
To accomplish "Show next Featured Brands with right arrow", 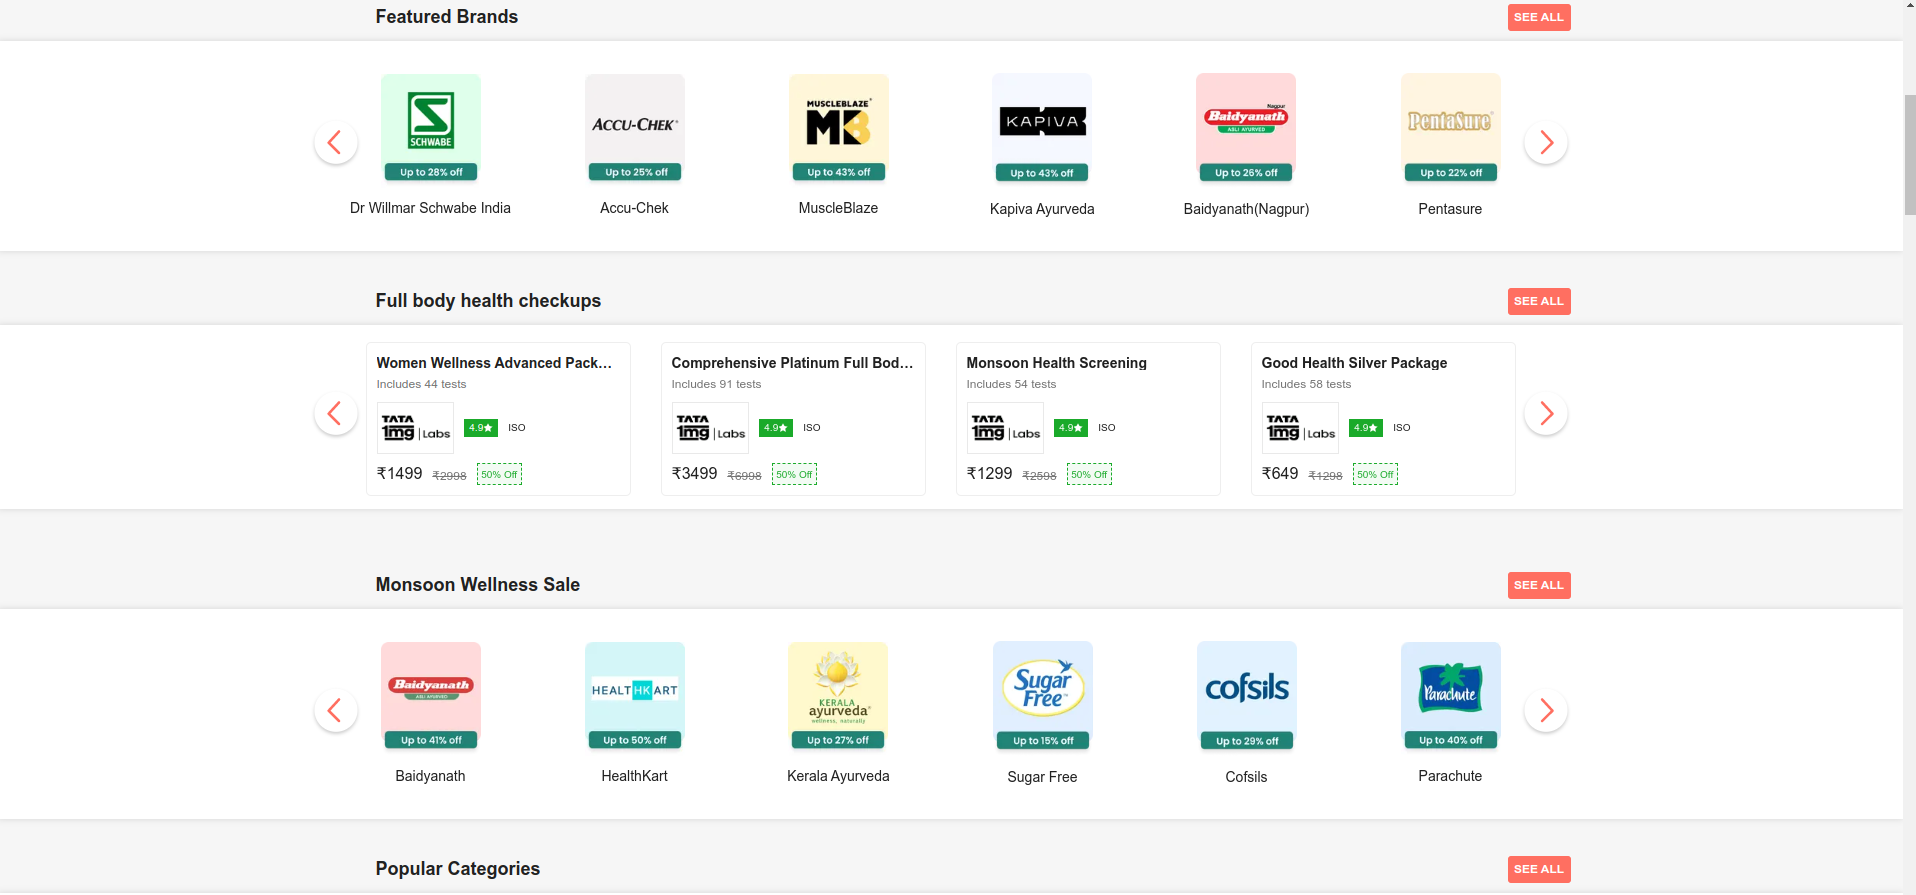I will (x=1546, y=143).
